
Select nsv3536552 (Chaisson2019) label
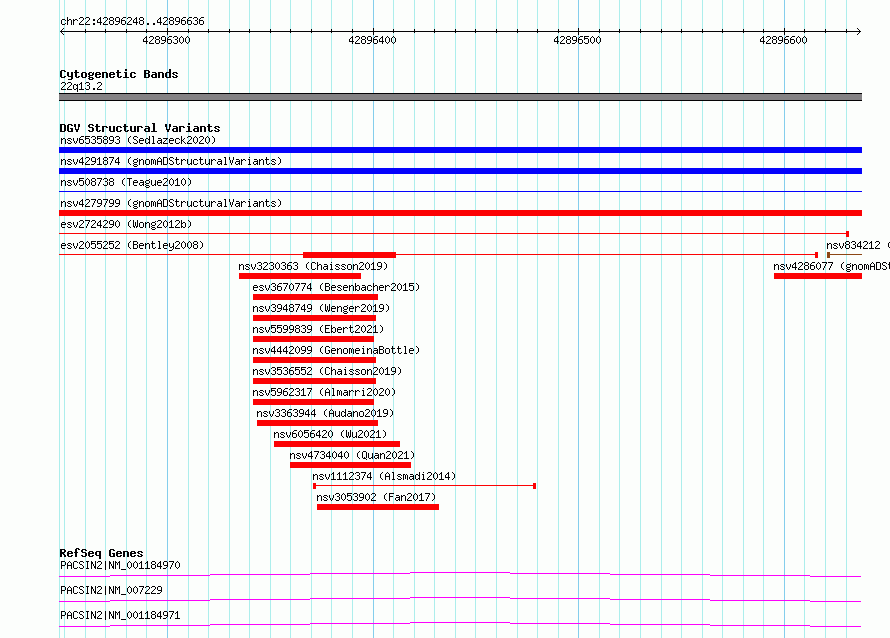tap(327, 371)
